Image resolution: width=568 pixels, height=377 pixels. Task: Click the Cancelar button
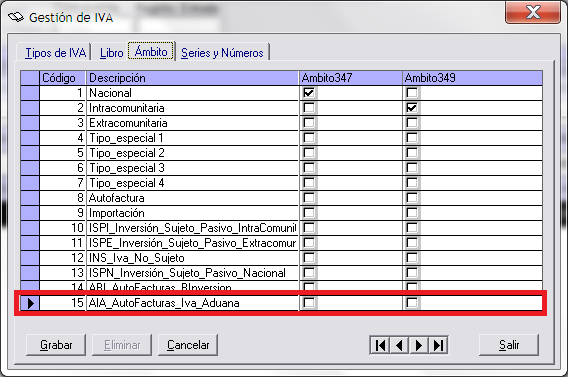click(x=188, y=345)
